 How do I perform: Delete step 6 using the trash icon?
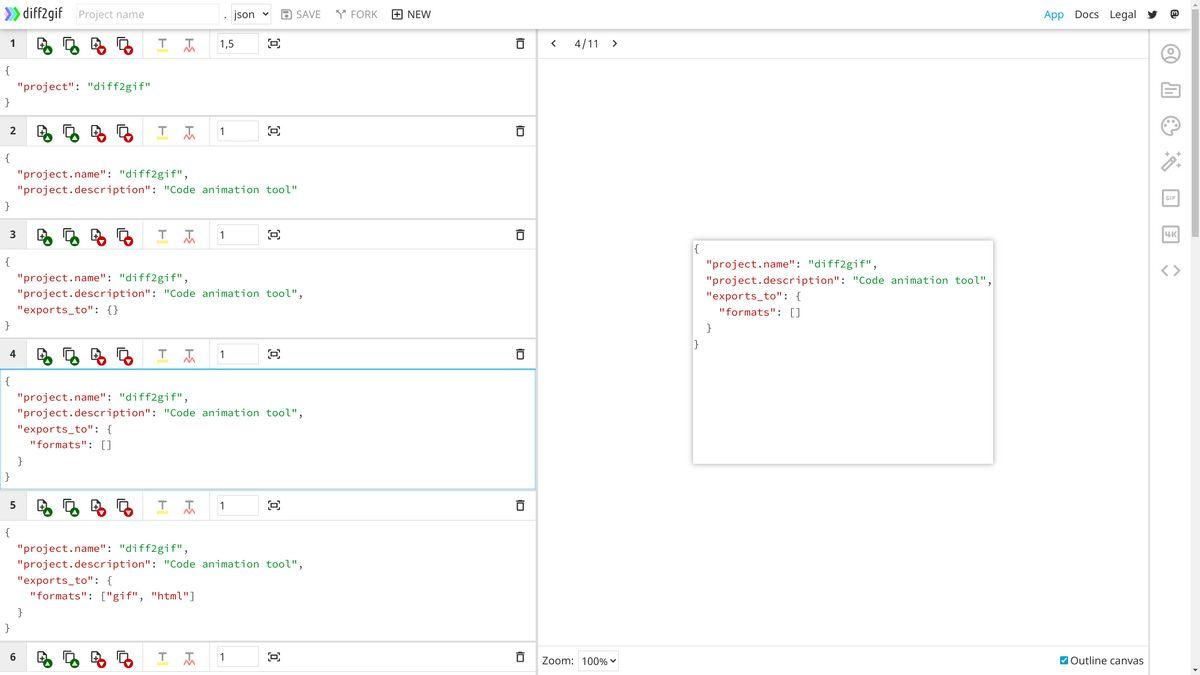pos(520,657)
